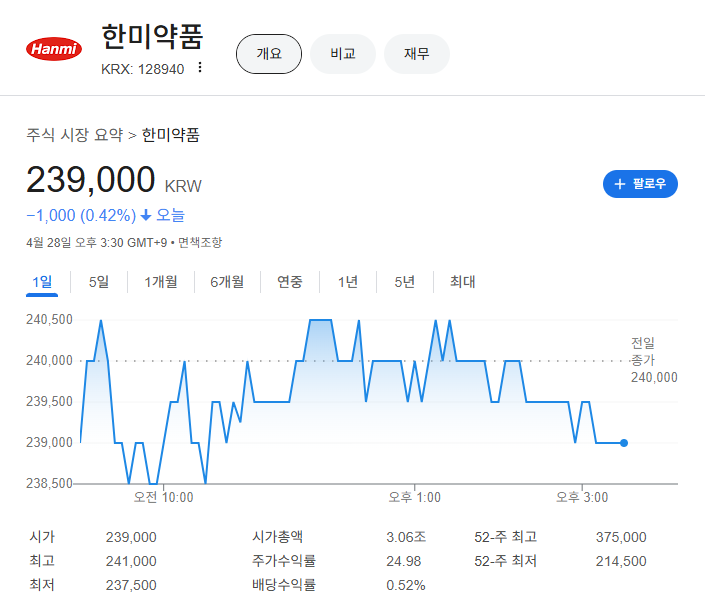Click the 239,000 KRW current price
This screenshot has width=705, height=605.
tap(114, 180)
